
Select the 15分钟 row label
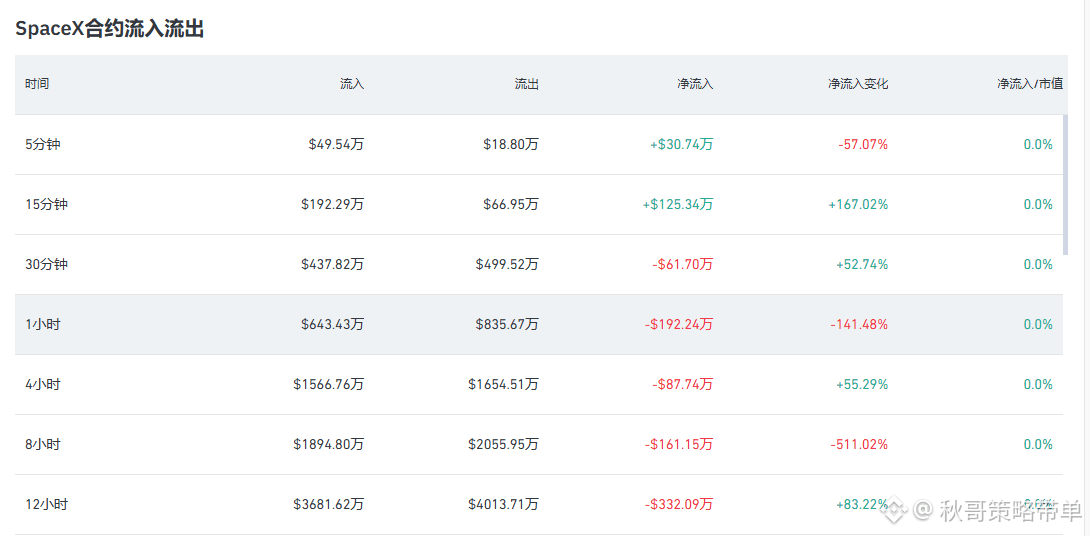[46, 204]
